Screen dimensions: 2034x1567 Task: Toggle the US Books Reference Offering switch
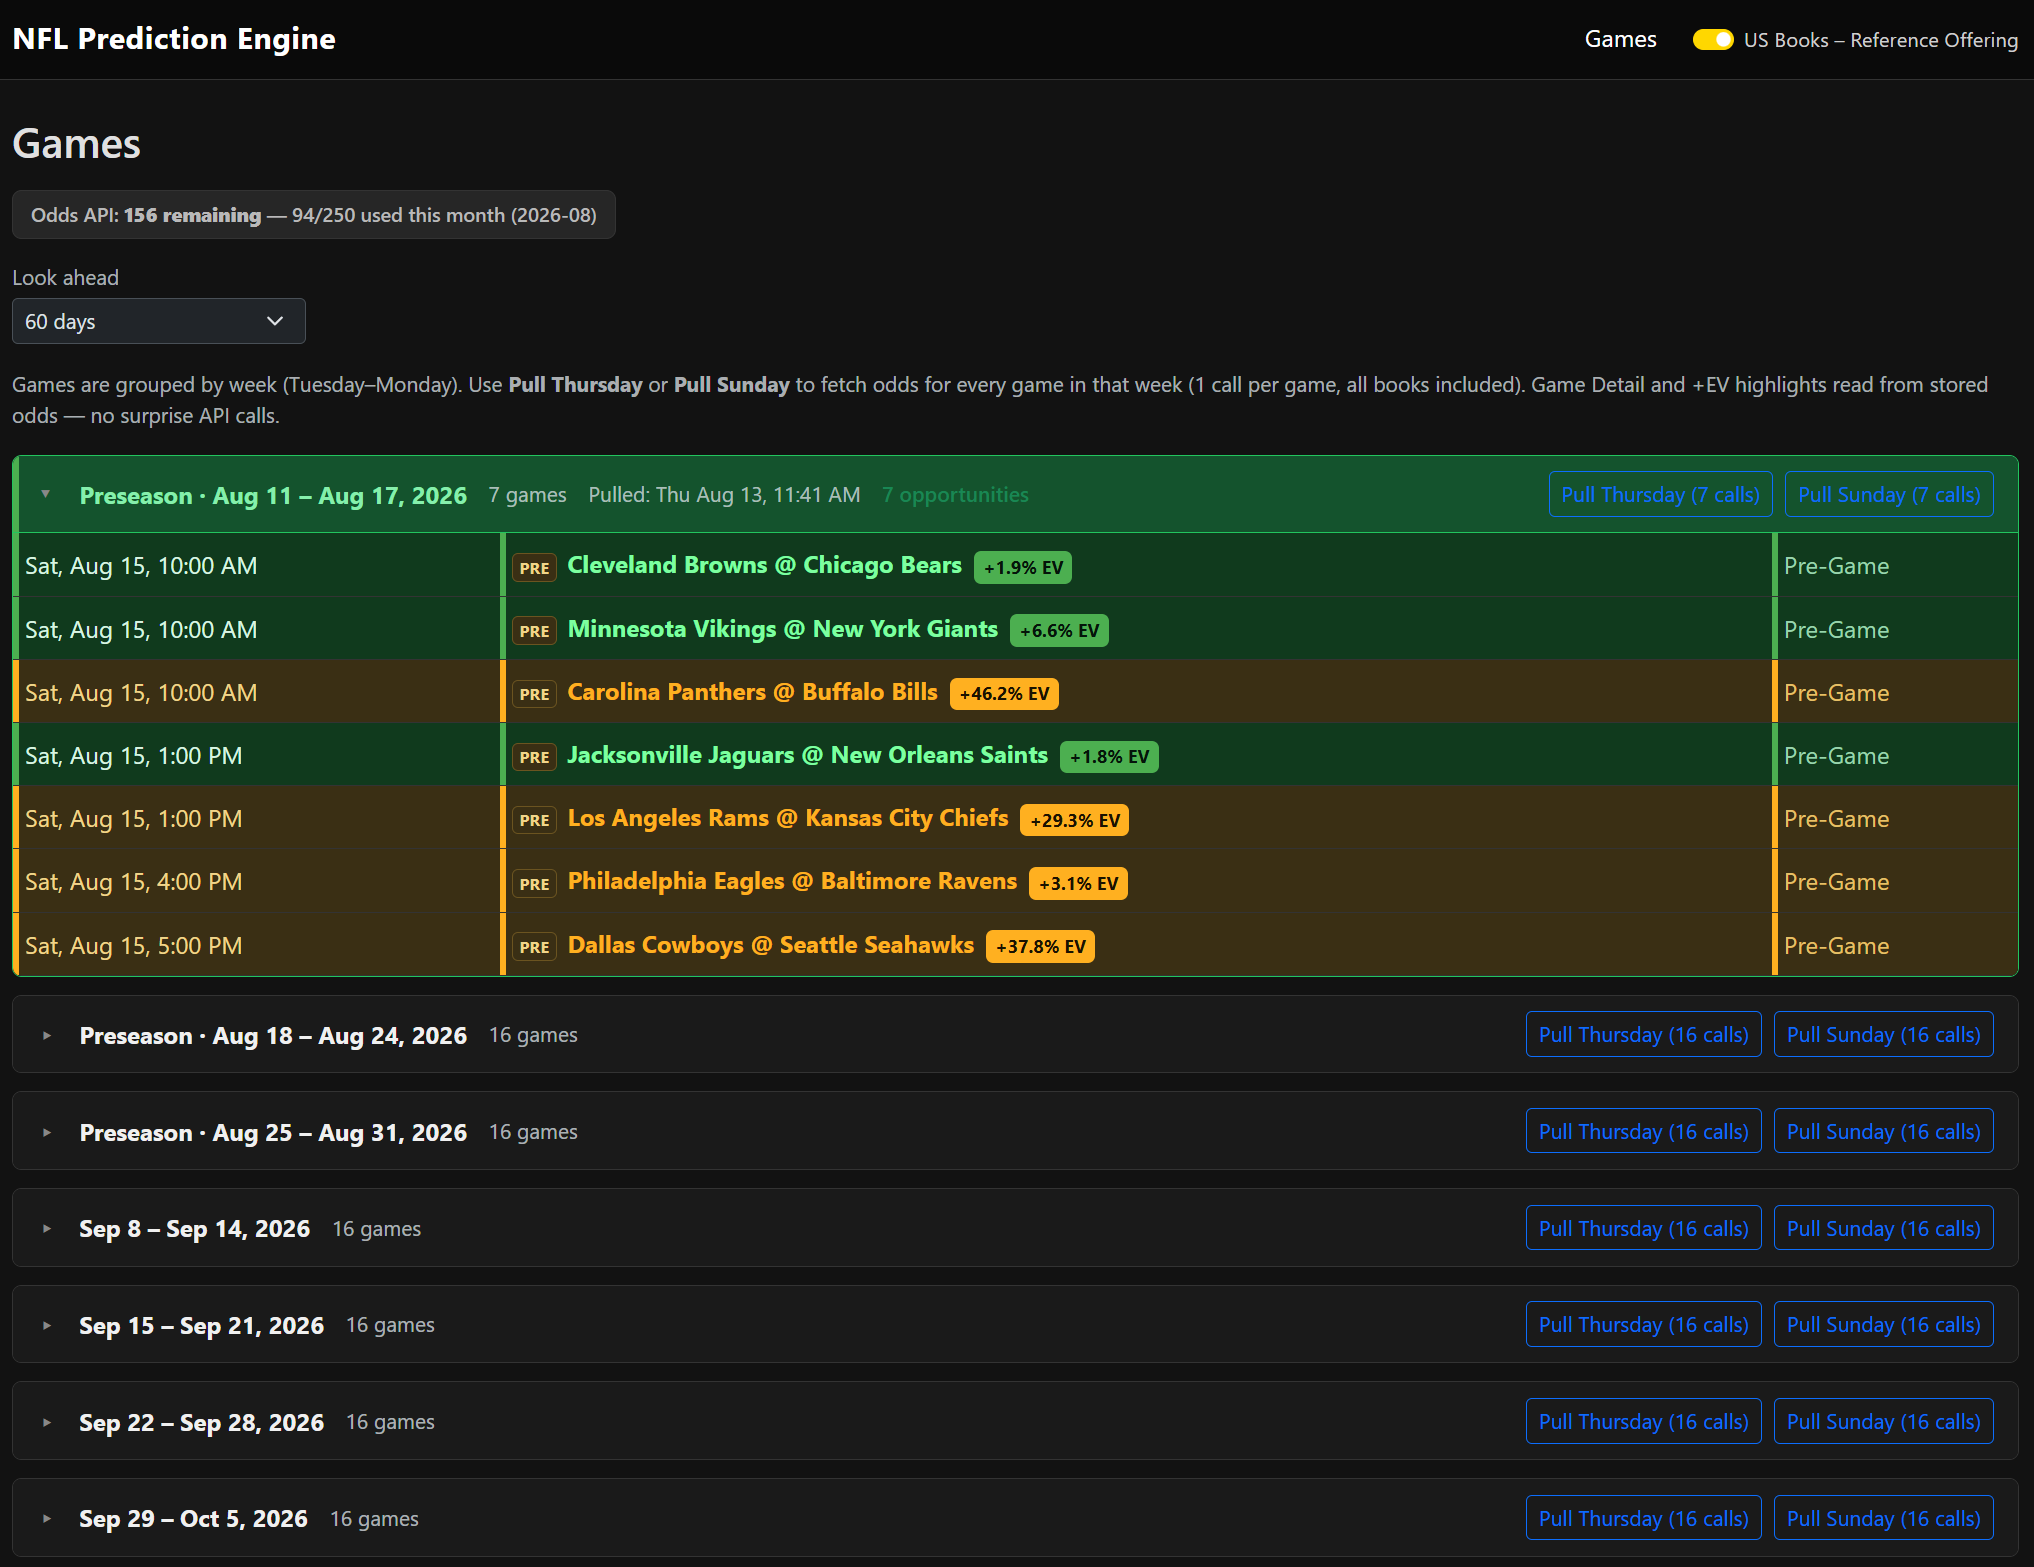coord(1712,40)
